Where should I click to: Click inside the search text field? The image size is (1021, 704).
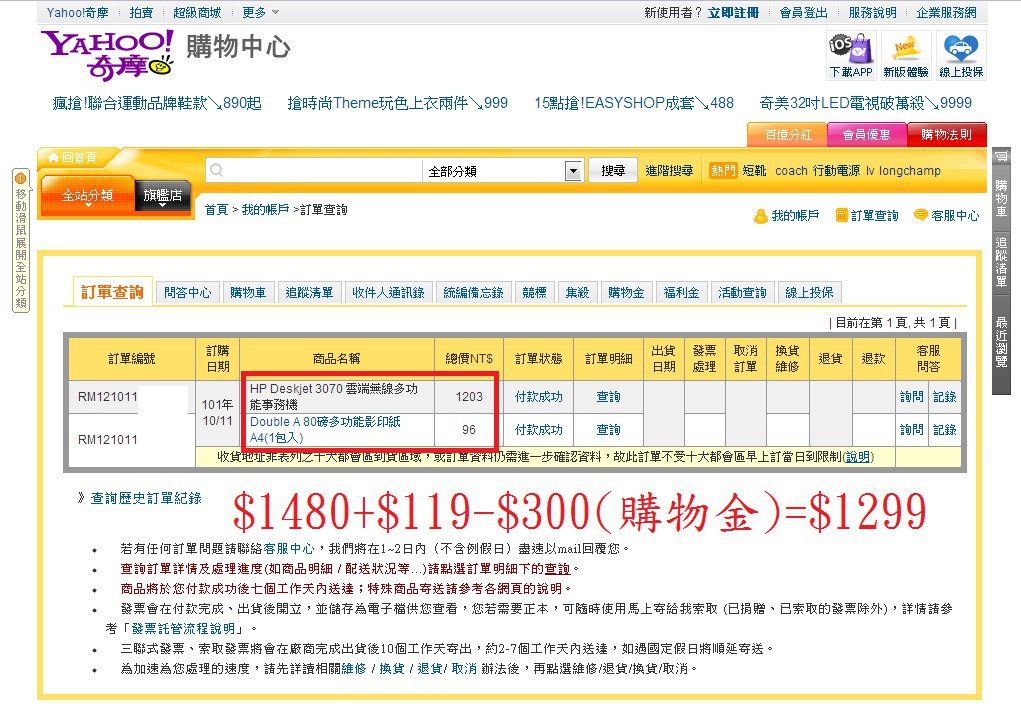(314, 171)
